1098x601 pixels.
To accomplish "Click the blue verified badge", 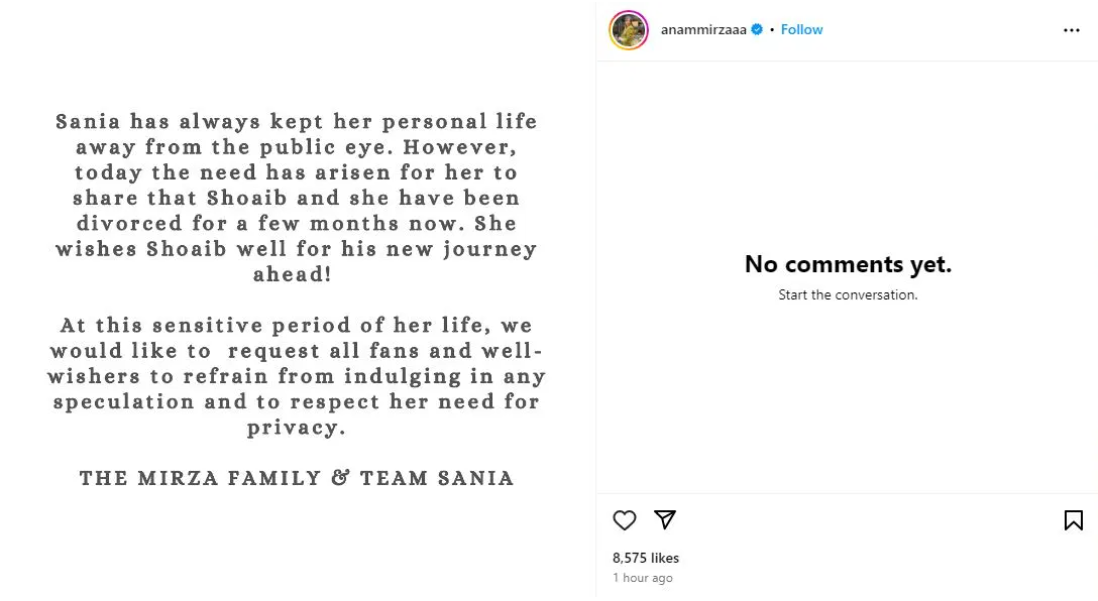I will (x=756, y=30).
